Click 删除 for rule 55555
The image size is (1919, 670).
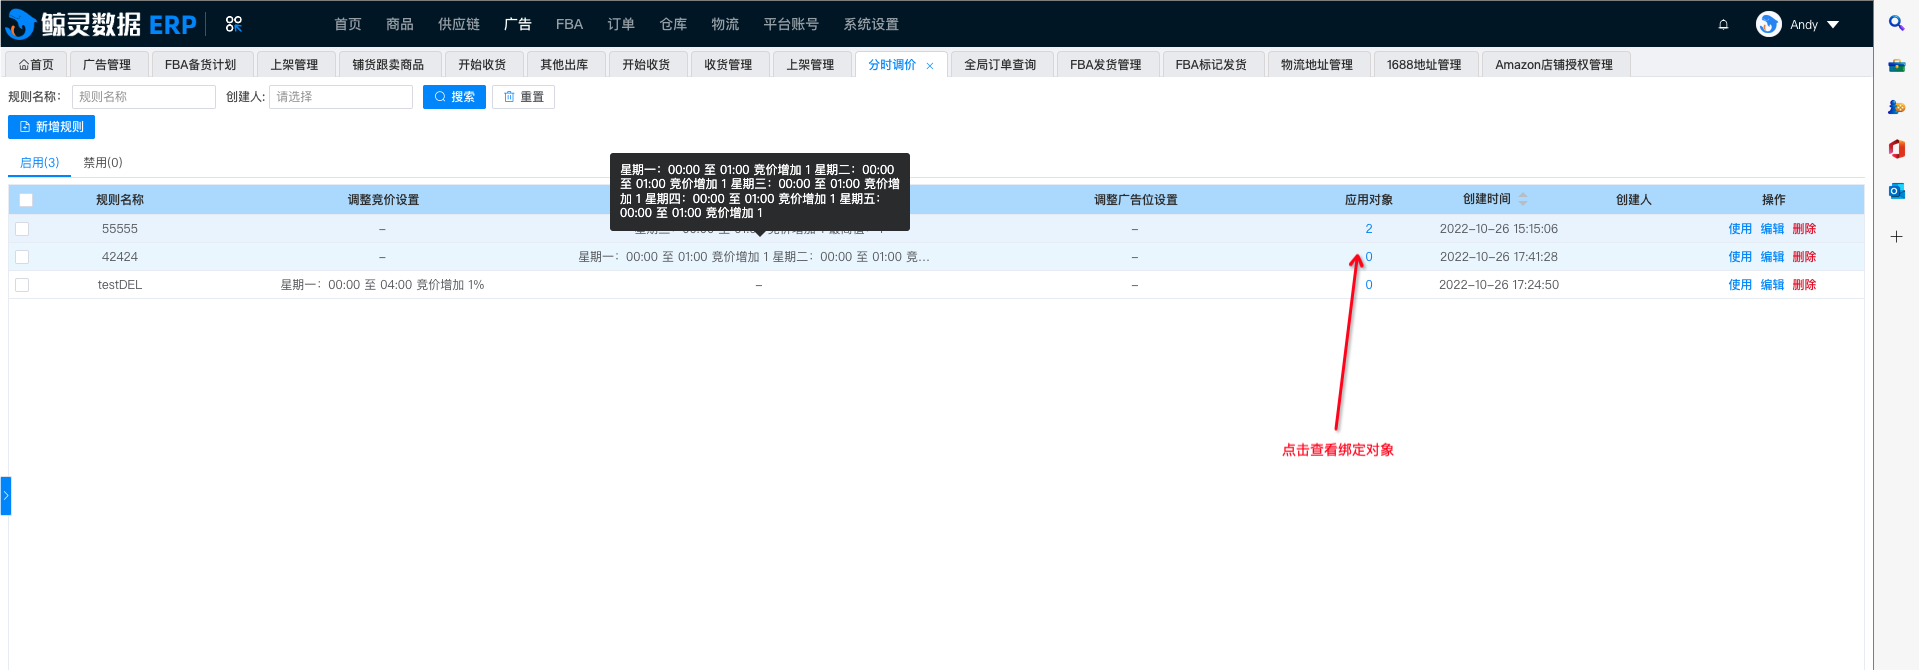pyautogui.click(x=1804, y=229)
